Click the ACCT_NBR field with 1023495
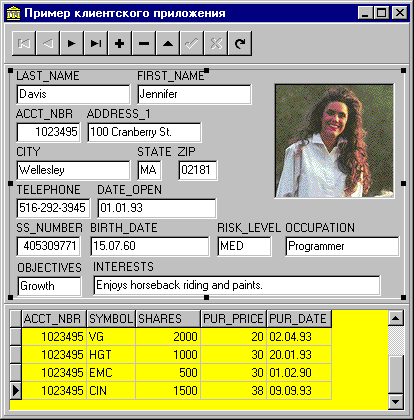 [x=48, y=132]
